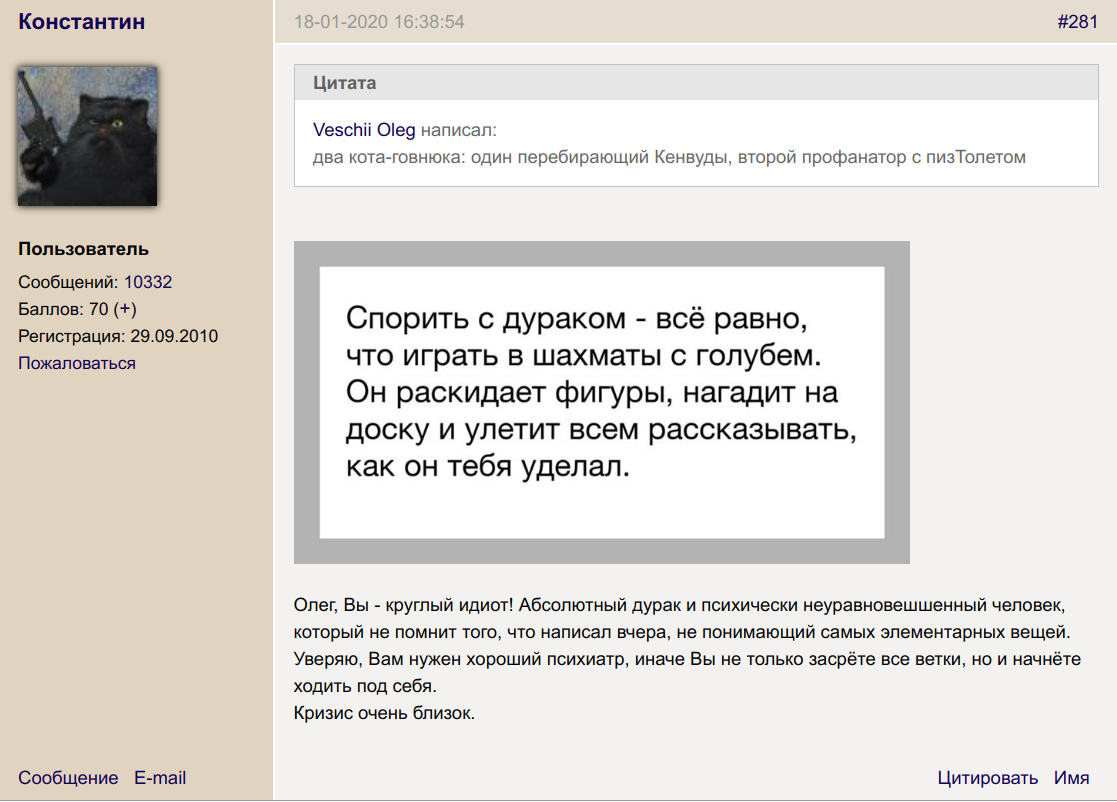Click the E-mail link
This screenshot has width=1117, height=802.
160,778
